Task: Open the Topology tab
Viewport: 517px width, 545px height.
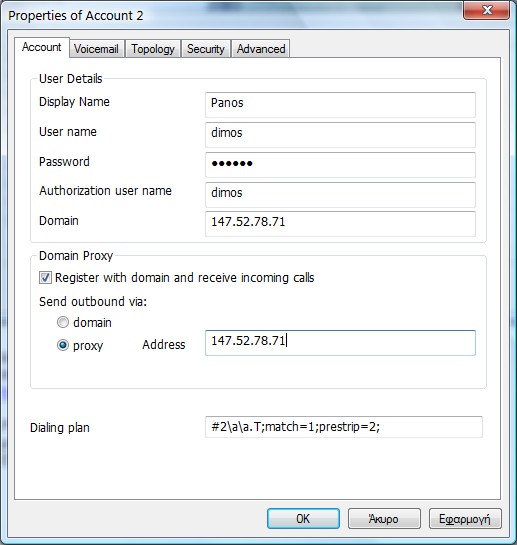Action: pos(153,49)
